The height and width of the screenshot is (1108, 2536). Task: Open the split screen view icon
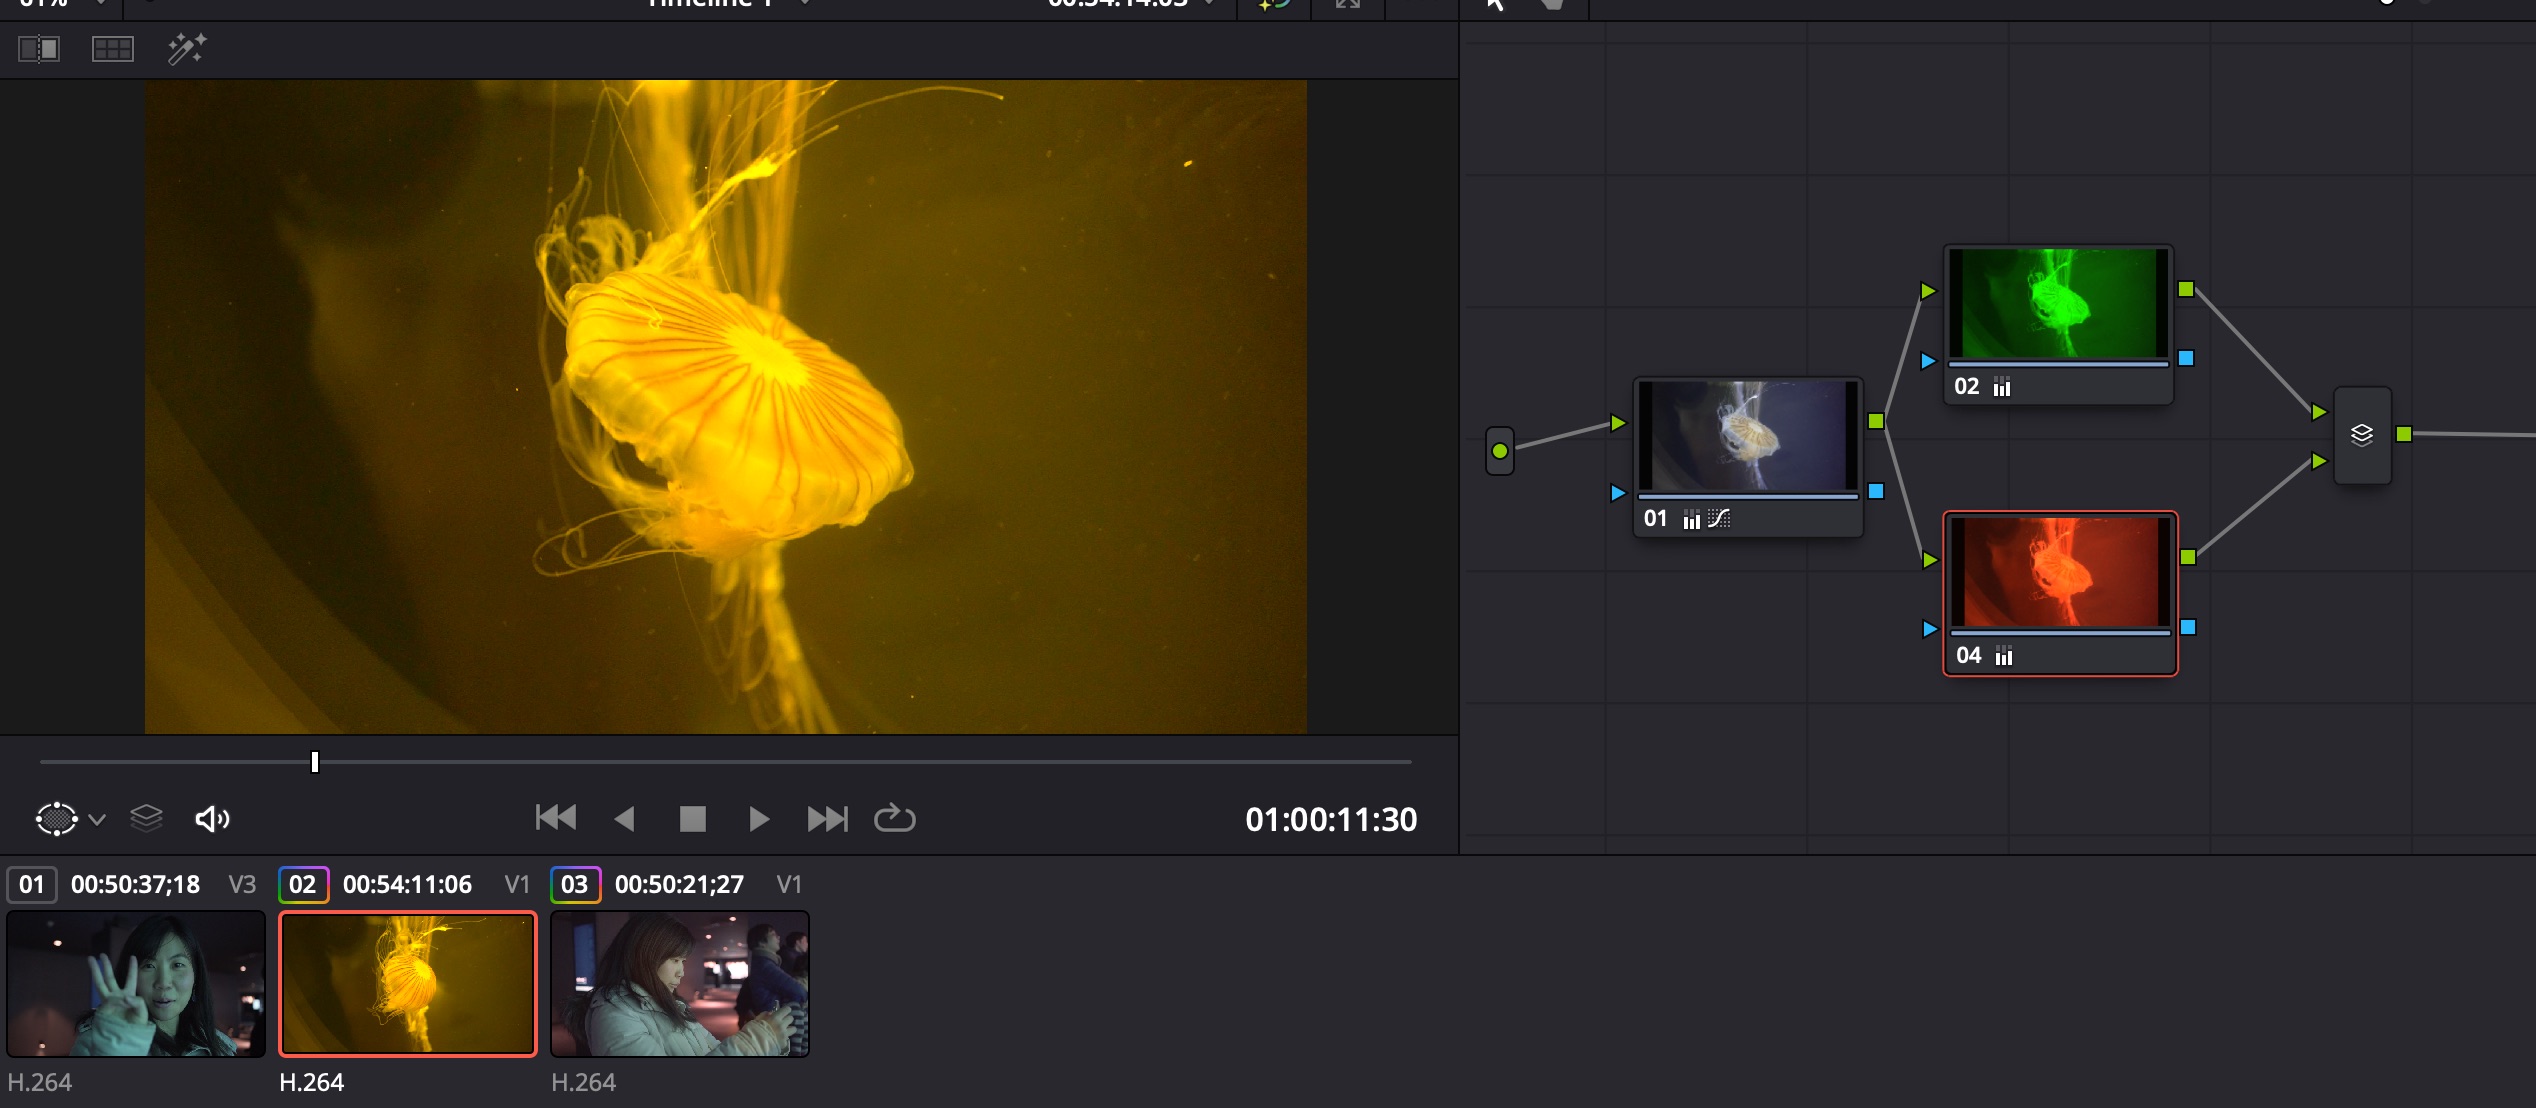tap(112, 49)
